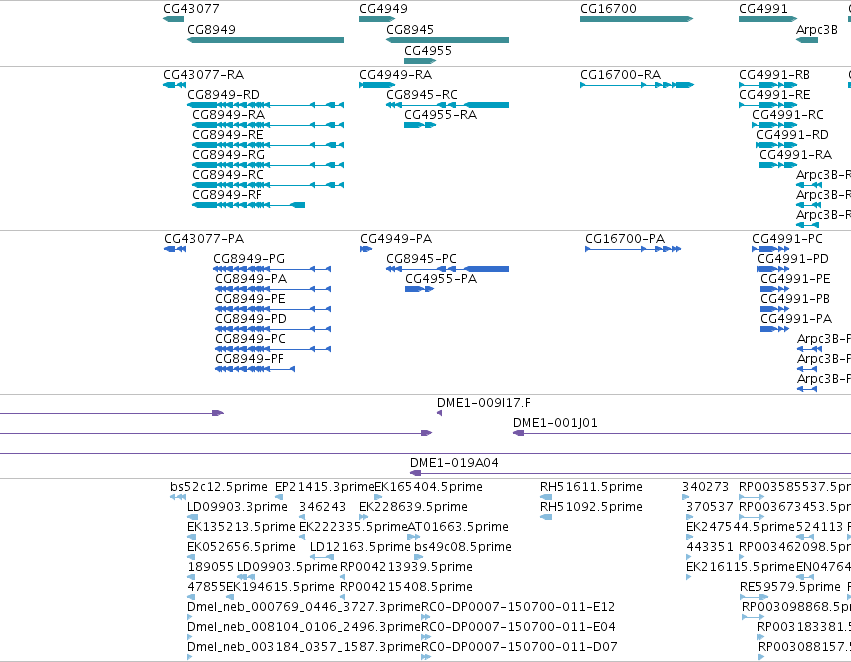Select protein CG8949-PC
The image size is (851, 662).
250,339
